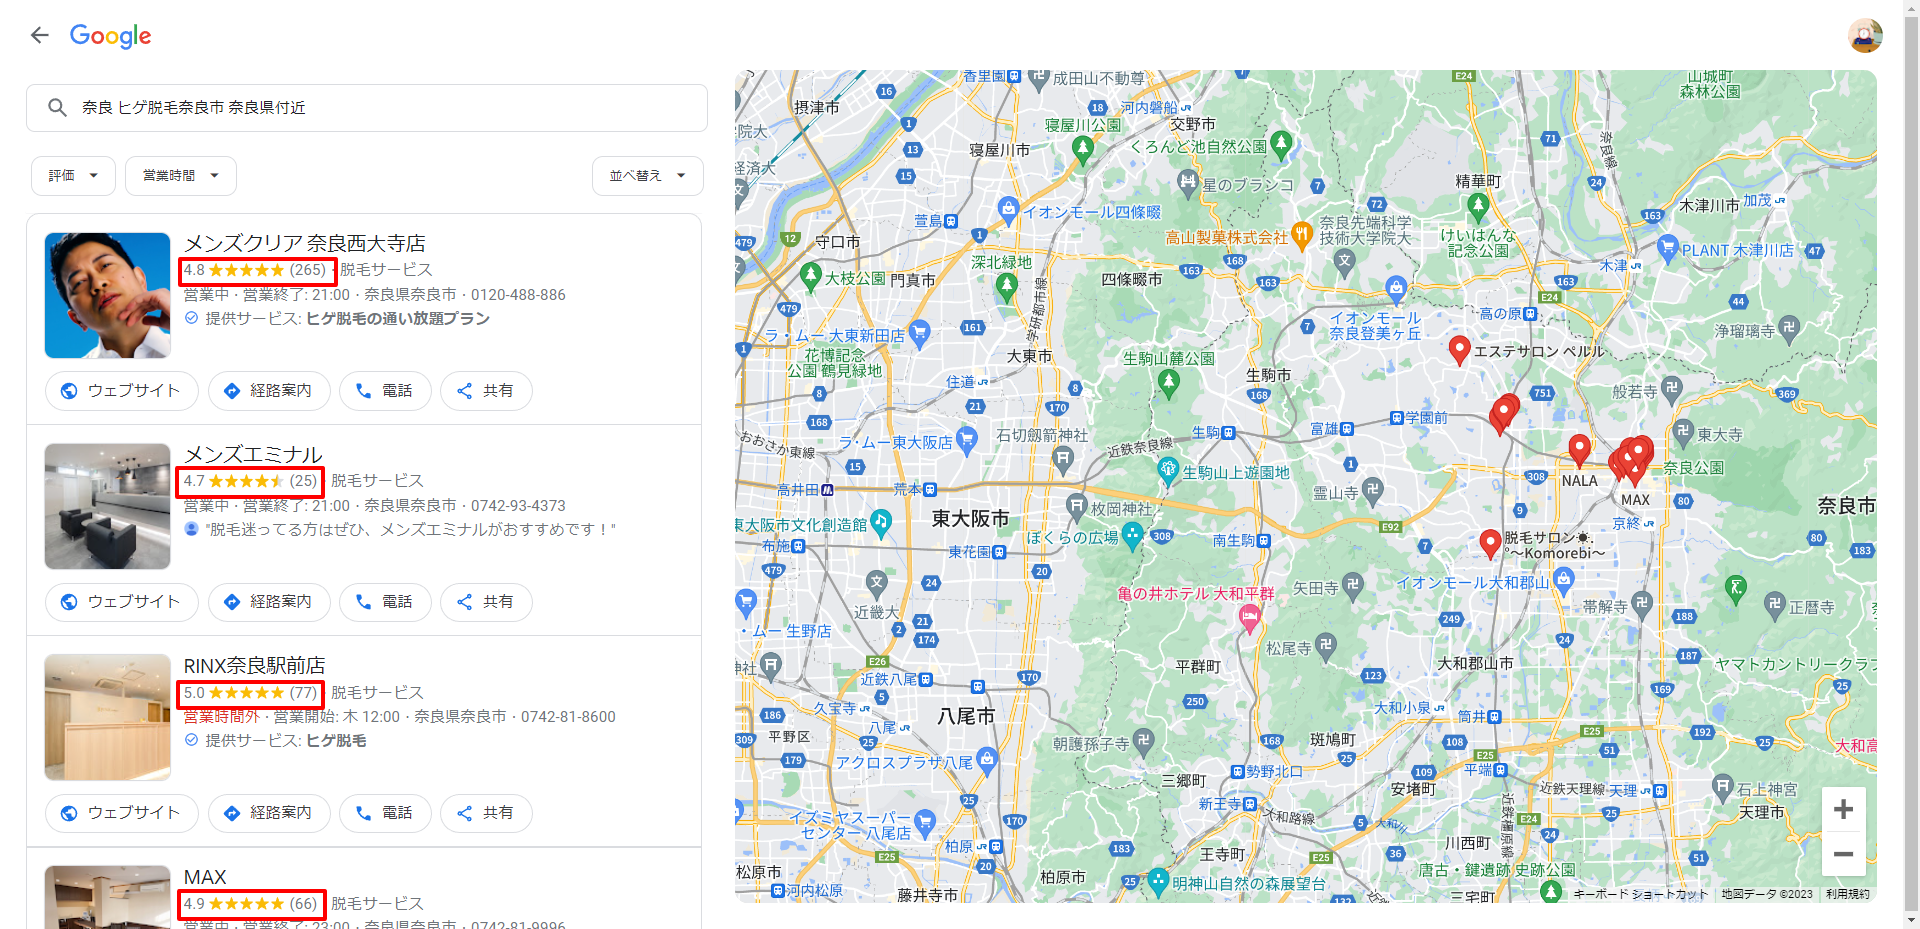The width and height of the screenshot is (1920, 929).
Task: Click the メンズエミナル review quote text
Action: [410, 529]
